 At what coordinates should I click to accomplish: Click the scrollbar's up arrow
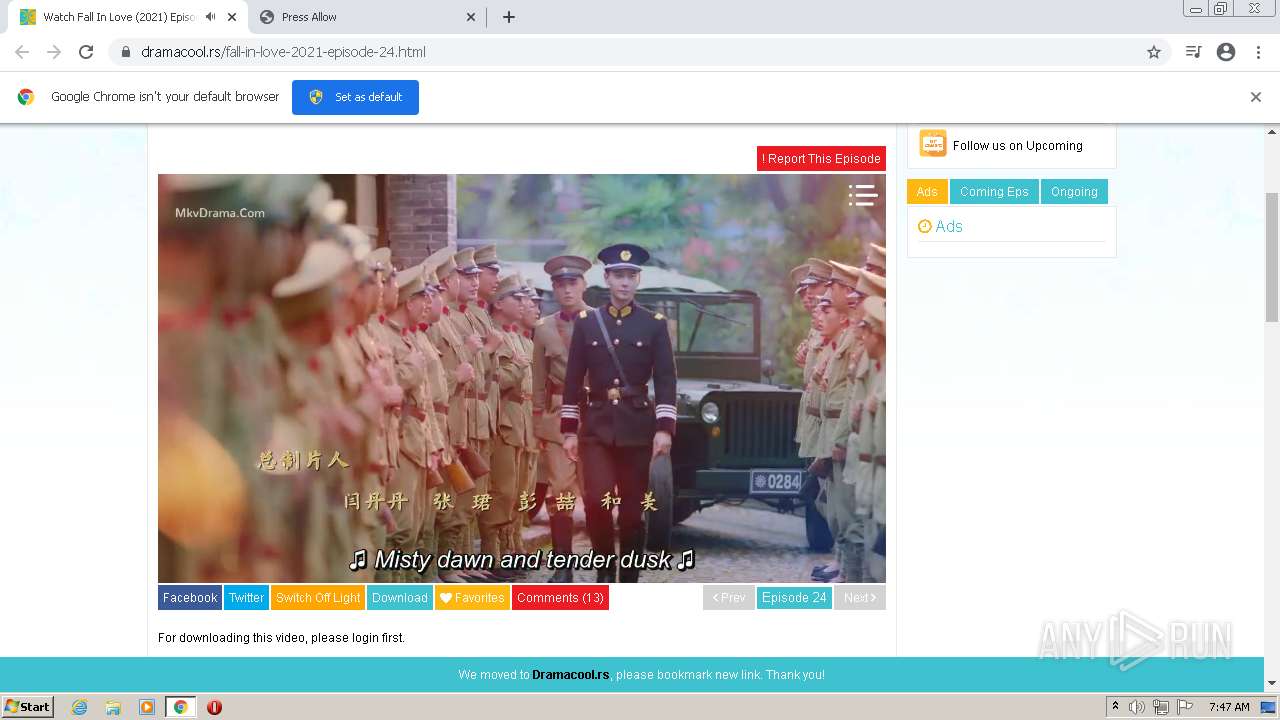tap(1272, 131)
